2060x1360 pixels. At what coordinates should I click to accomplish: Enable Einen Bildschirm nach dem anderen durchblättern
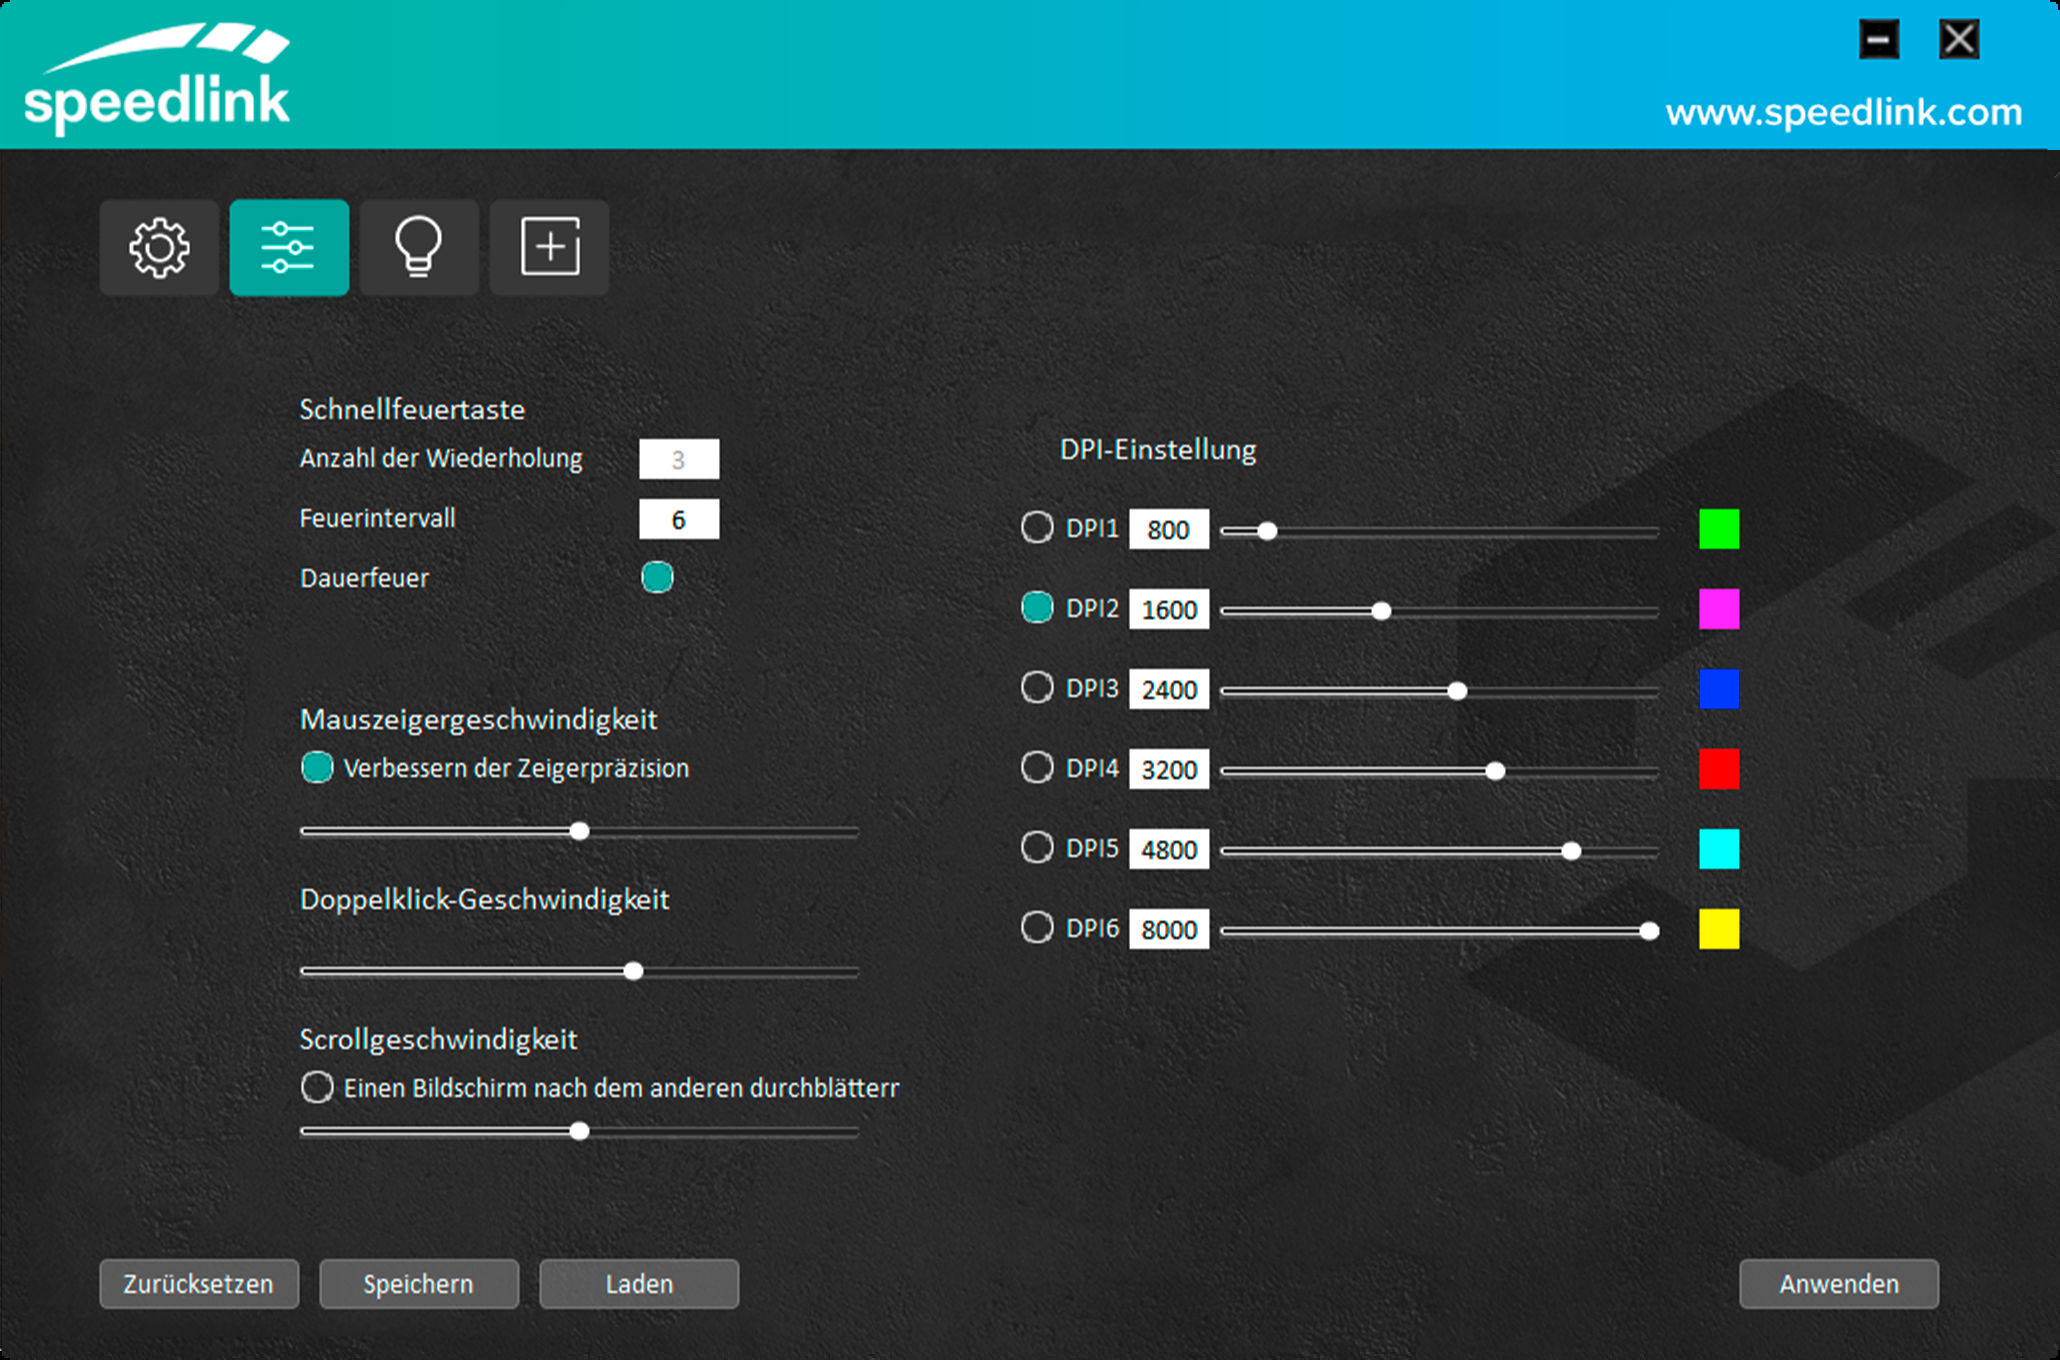click(317, 1087)
